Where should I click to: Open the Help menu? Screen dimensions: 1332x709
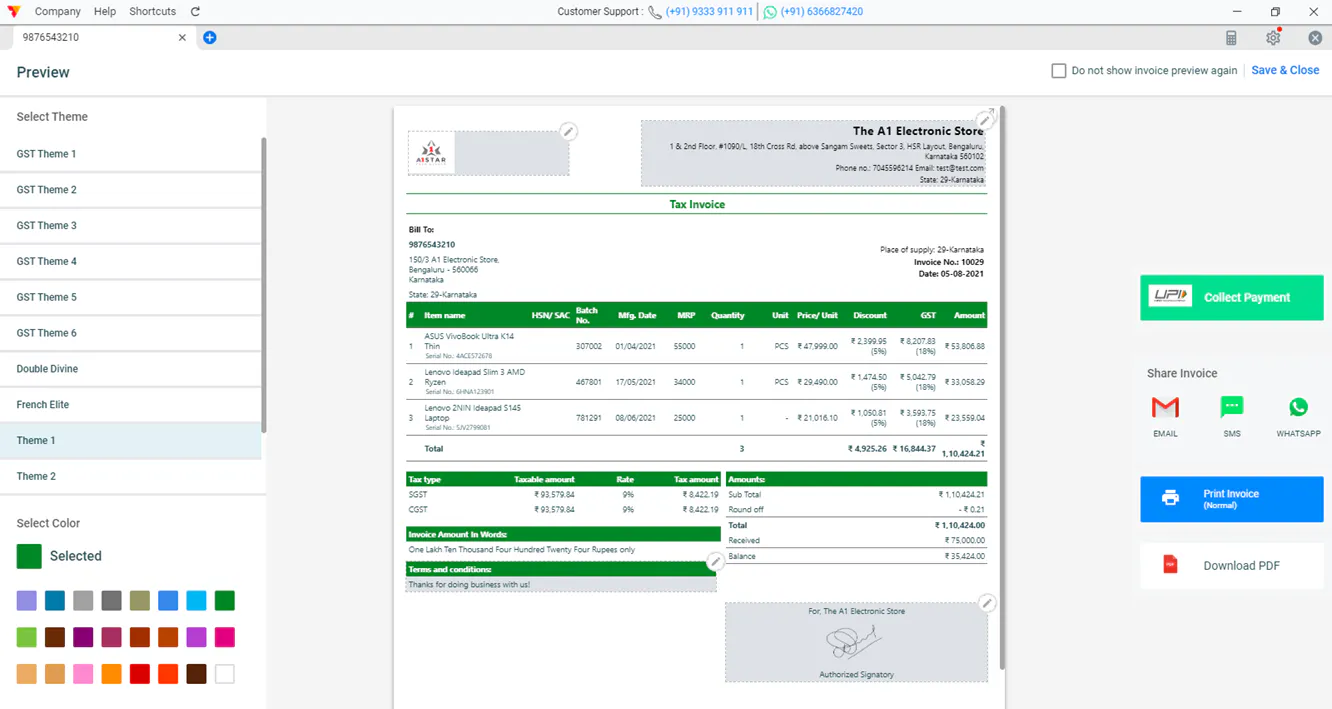click(x=105, y=12)
